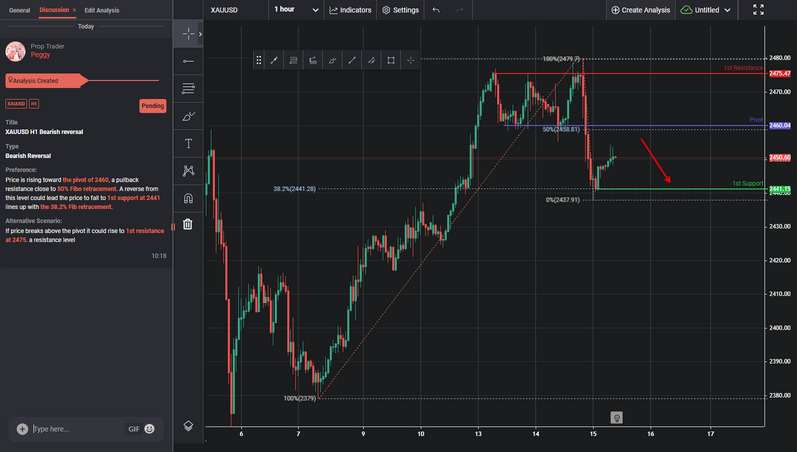The image size is (798, 452).
Task: Click the '10:18' message timestamp
Action: point(159,256)
